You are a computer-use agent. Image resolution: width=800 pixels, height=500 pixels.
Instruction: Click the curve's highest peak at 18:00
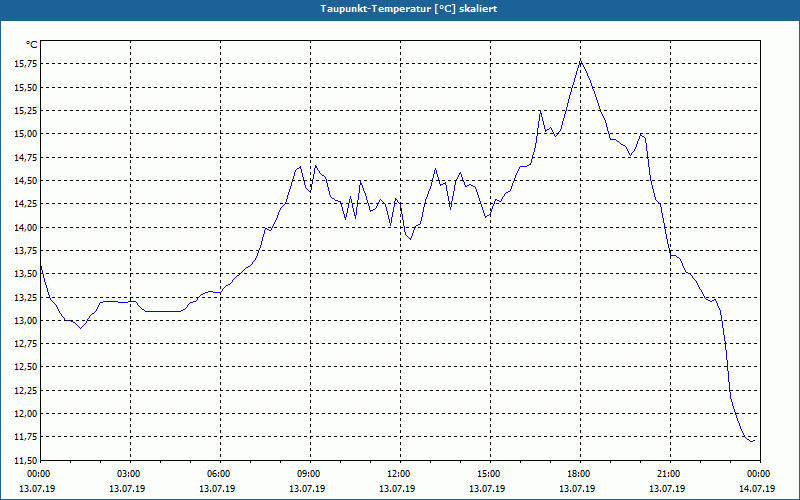click(581, 60)
